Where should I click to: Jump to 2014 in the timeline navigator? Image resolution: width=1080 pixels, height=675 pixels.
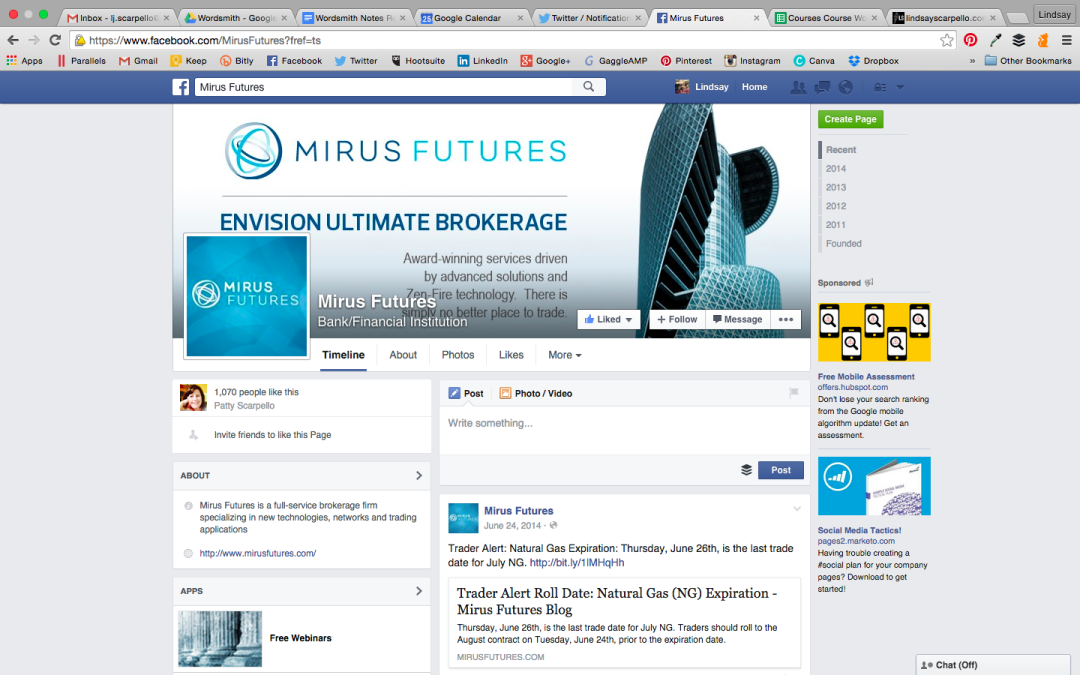point(836,168)
